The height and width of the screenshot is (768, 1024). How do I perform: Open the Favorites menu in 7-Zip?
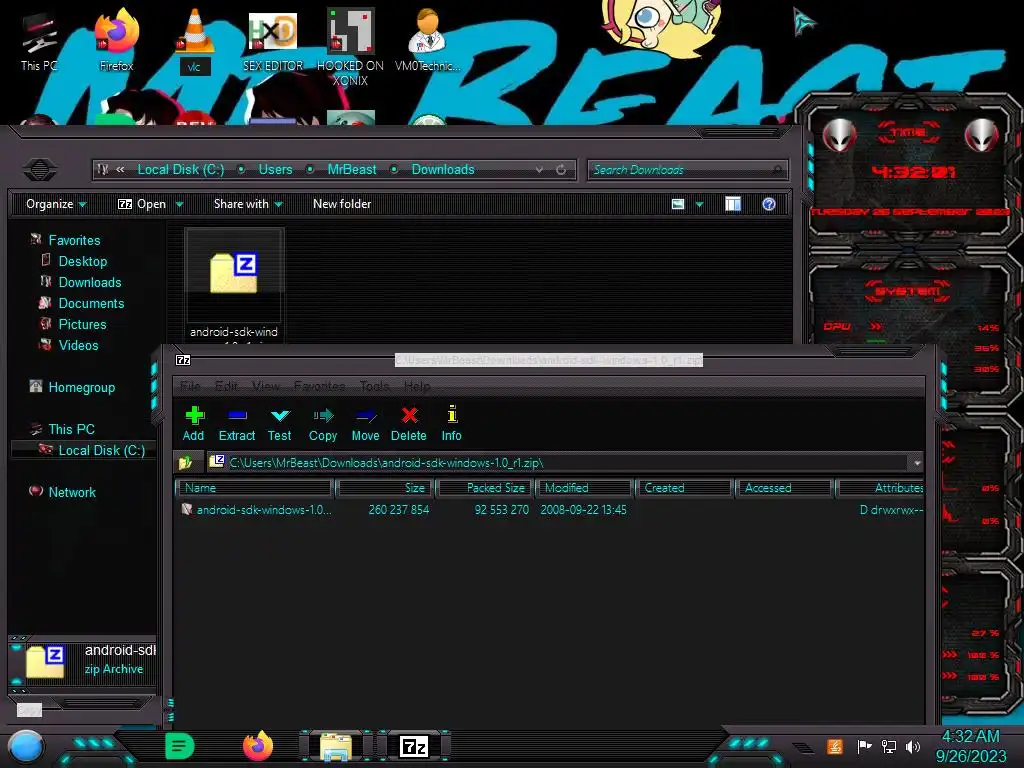(x=319, y=386)
